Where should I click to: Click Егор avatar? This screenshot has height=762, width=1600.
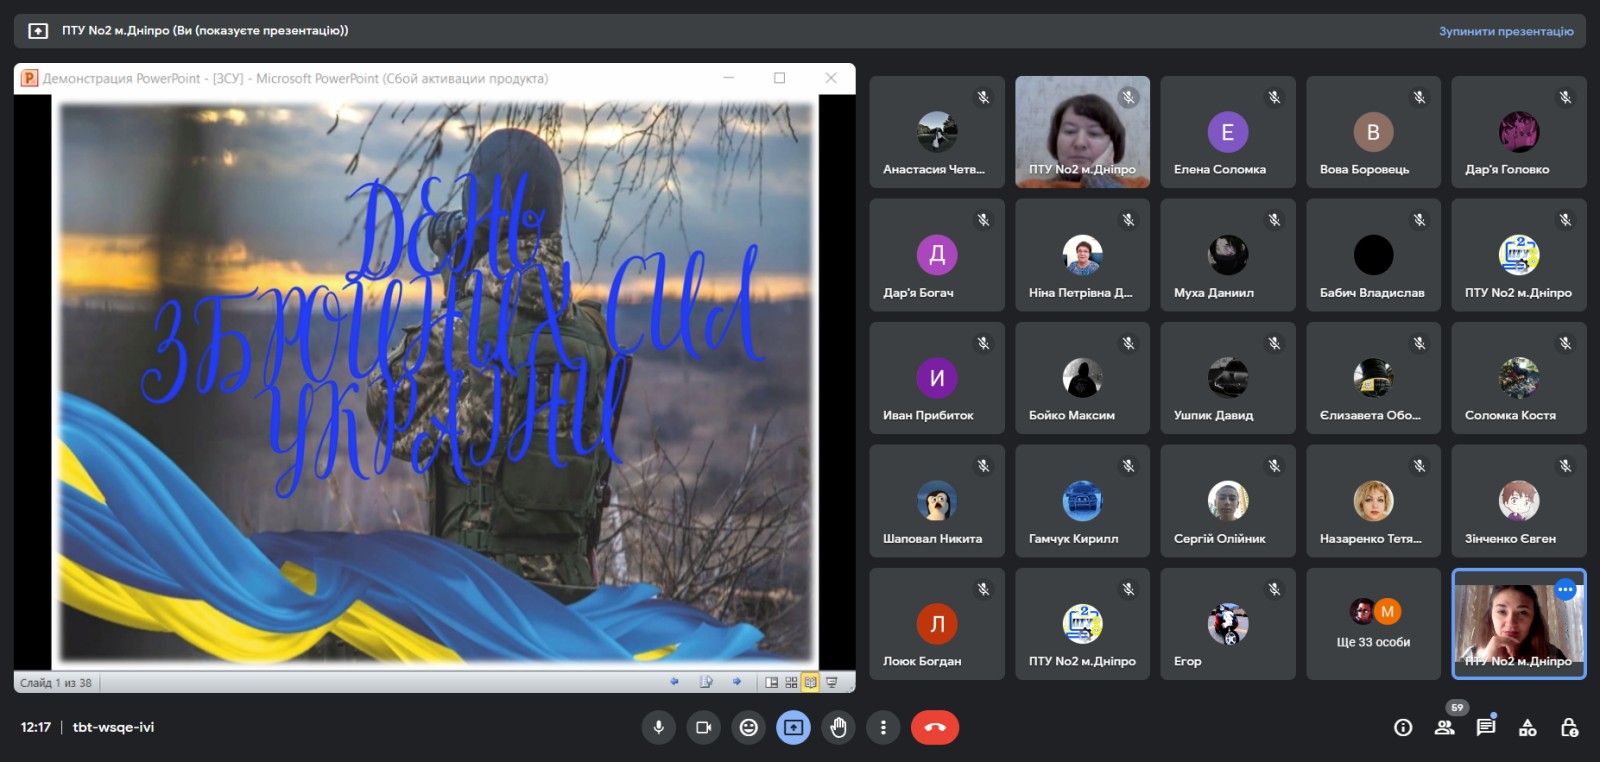coord(1228,624)
